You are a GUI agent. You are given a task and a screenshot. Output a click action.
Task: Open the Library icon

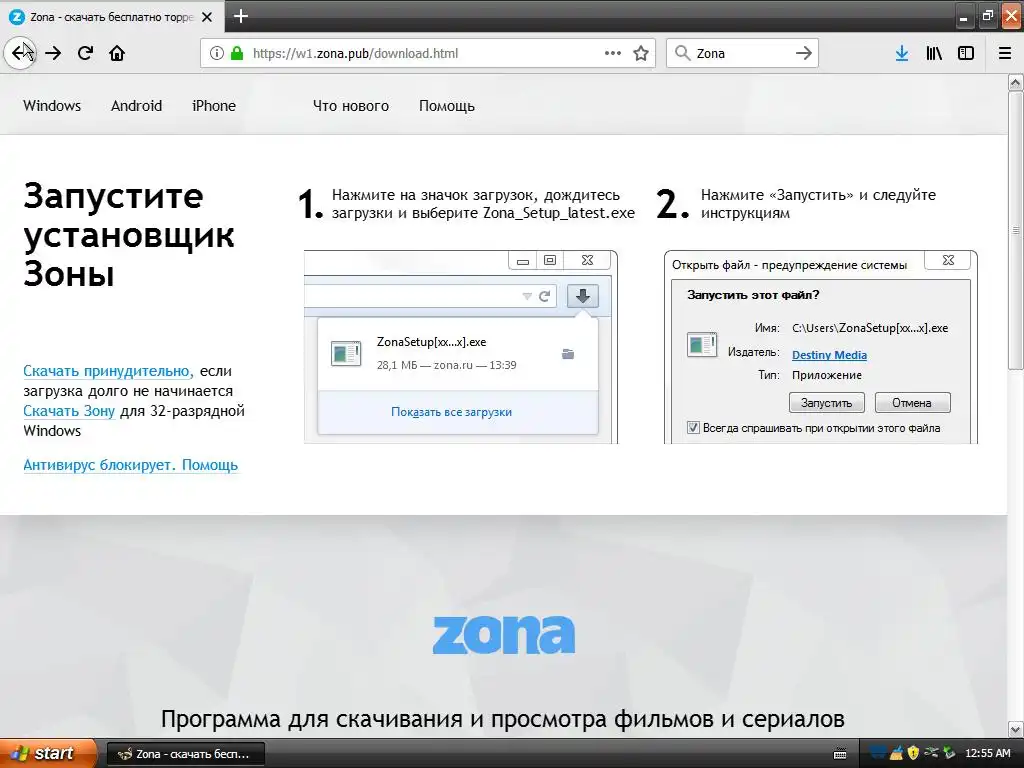(934, 53)
